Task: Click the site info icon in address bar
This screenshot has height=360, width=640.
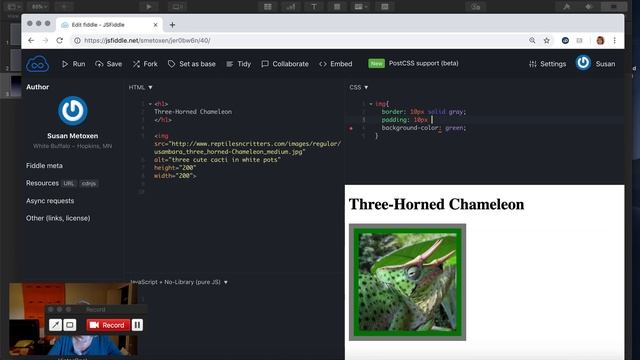Action: point(77,40)
